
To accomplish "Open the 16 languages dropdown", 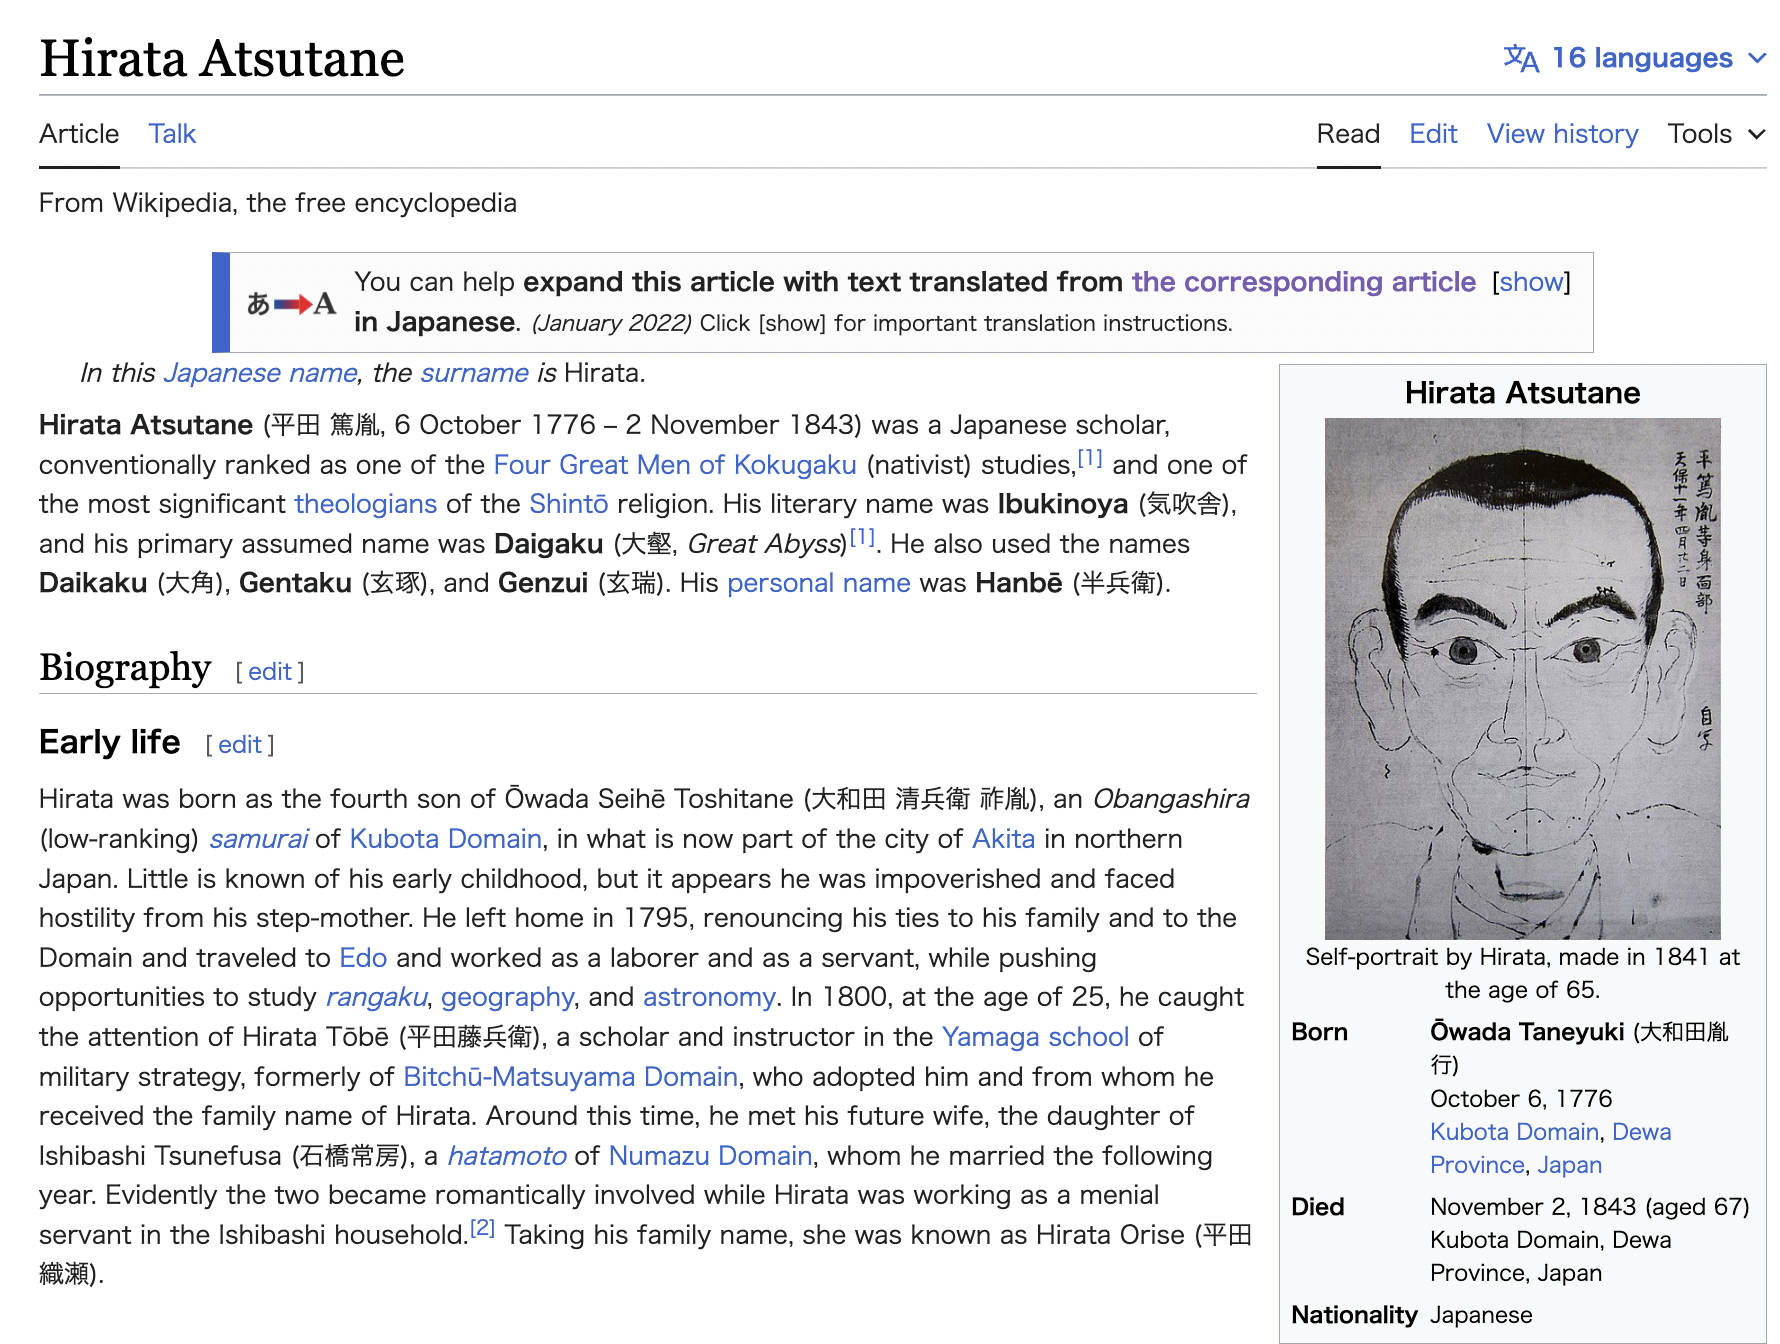I will 1635,58.
